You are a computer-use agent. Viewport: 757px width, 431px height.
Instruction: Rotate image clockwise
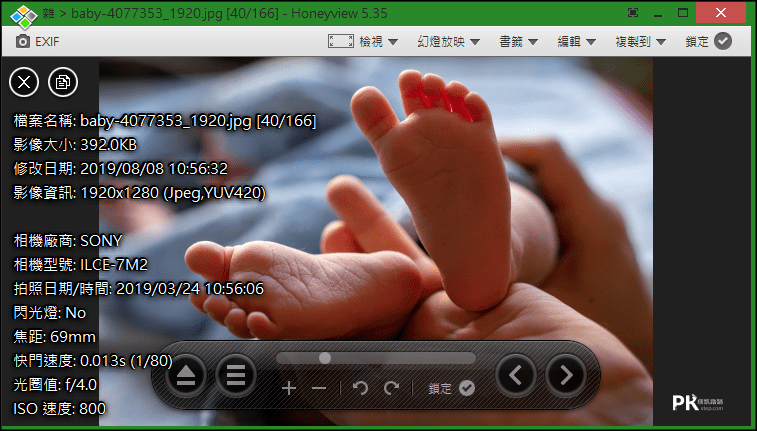[392, 388]
